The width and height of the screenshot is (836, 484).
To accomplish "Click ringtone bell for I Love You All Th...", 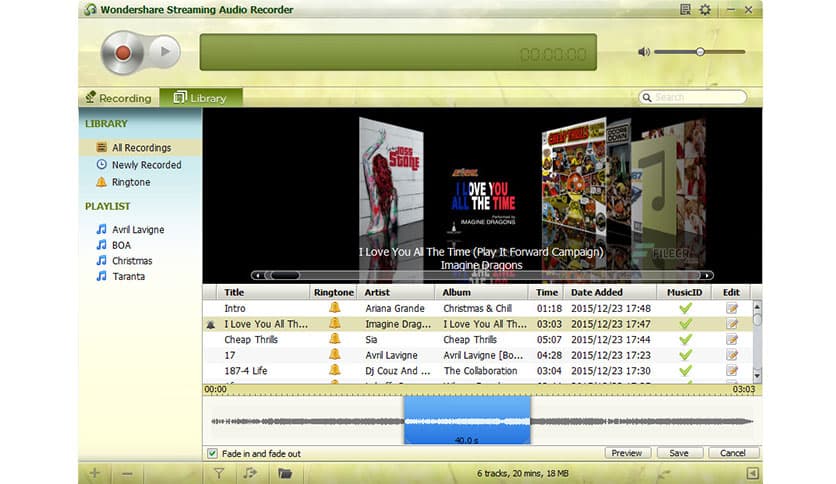I will coord(334,323).
